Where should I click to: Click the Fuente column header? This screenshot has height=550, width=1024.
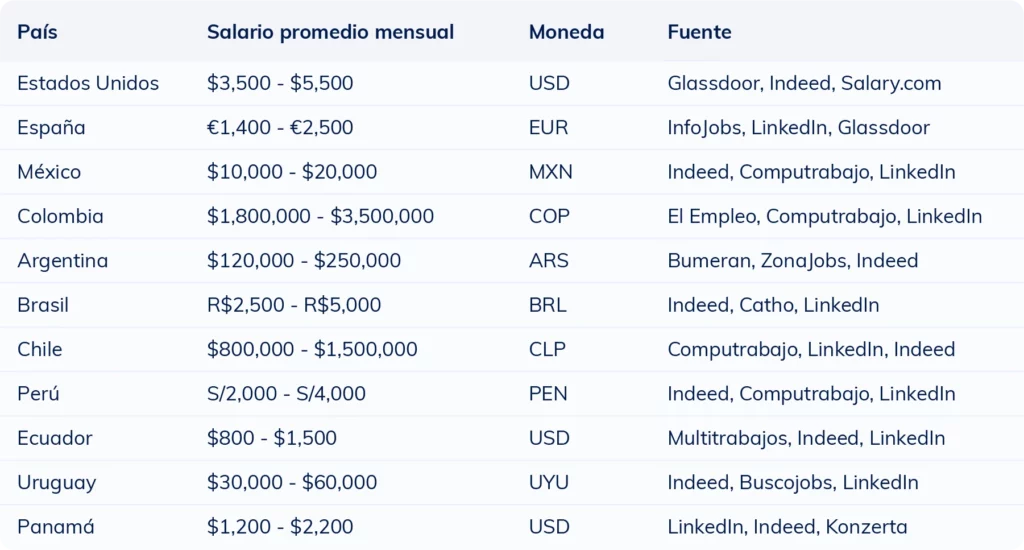pyautogui.click(x=699, y=32)
